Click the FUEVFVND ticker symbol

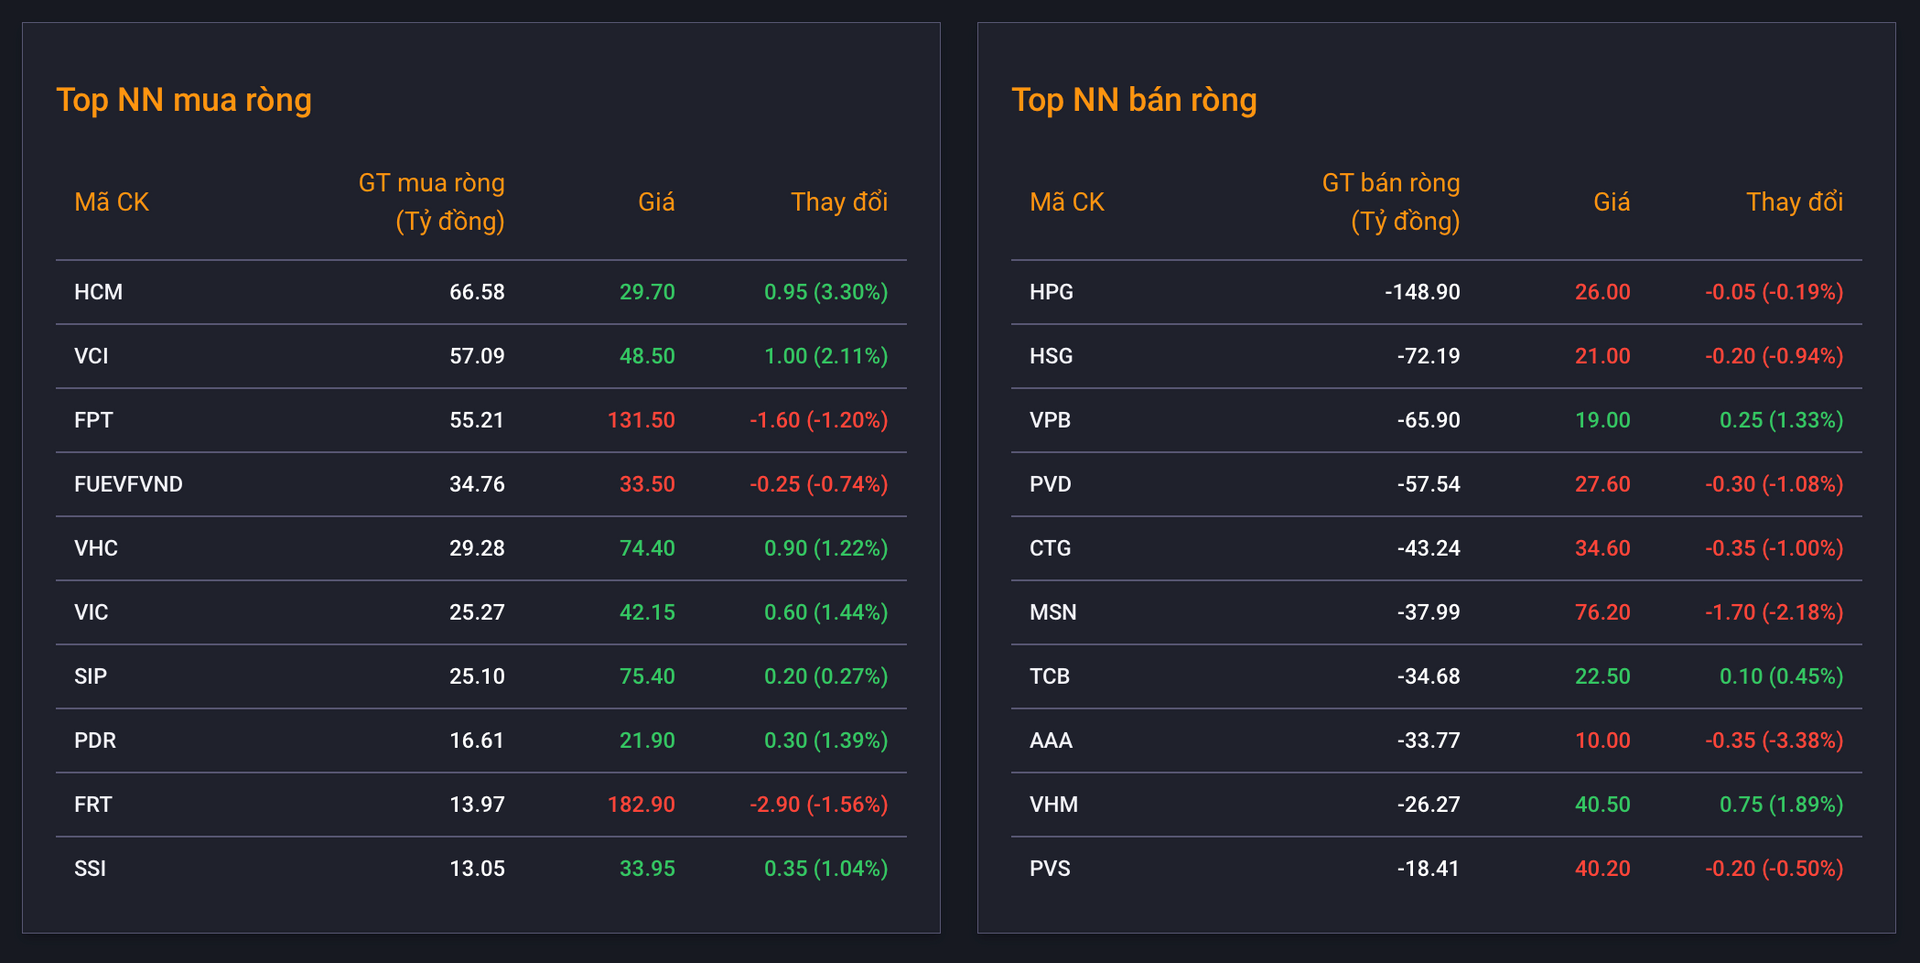pos(128,484)
